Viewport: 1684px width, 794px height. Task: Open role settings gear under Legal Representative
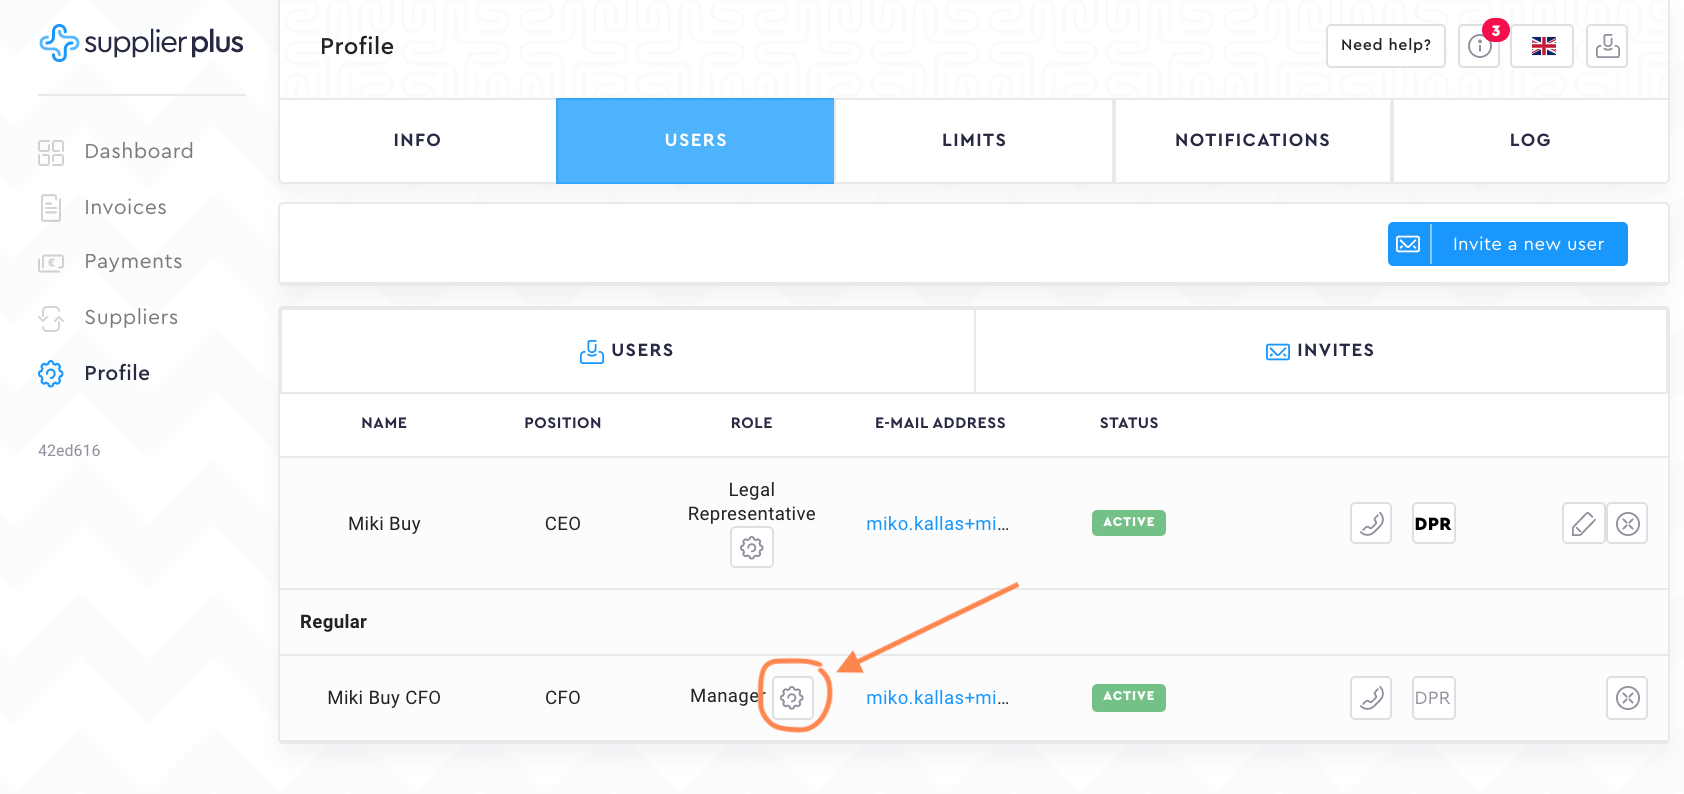pyautogui.click(x=752, y=548)
